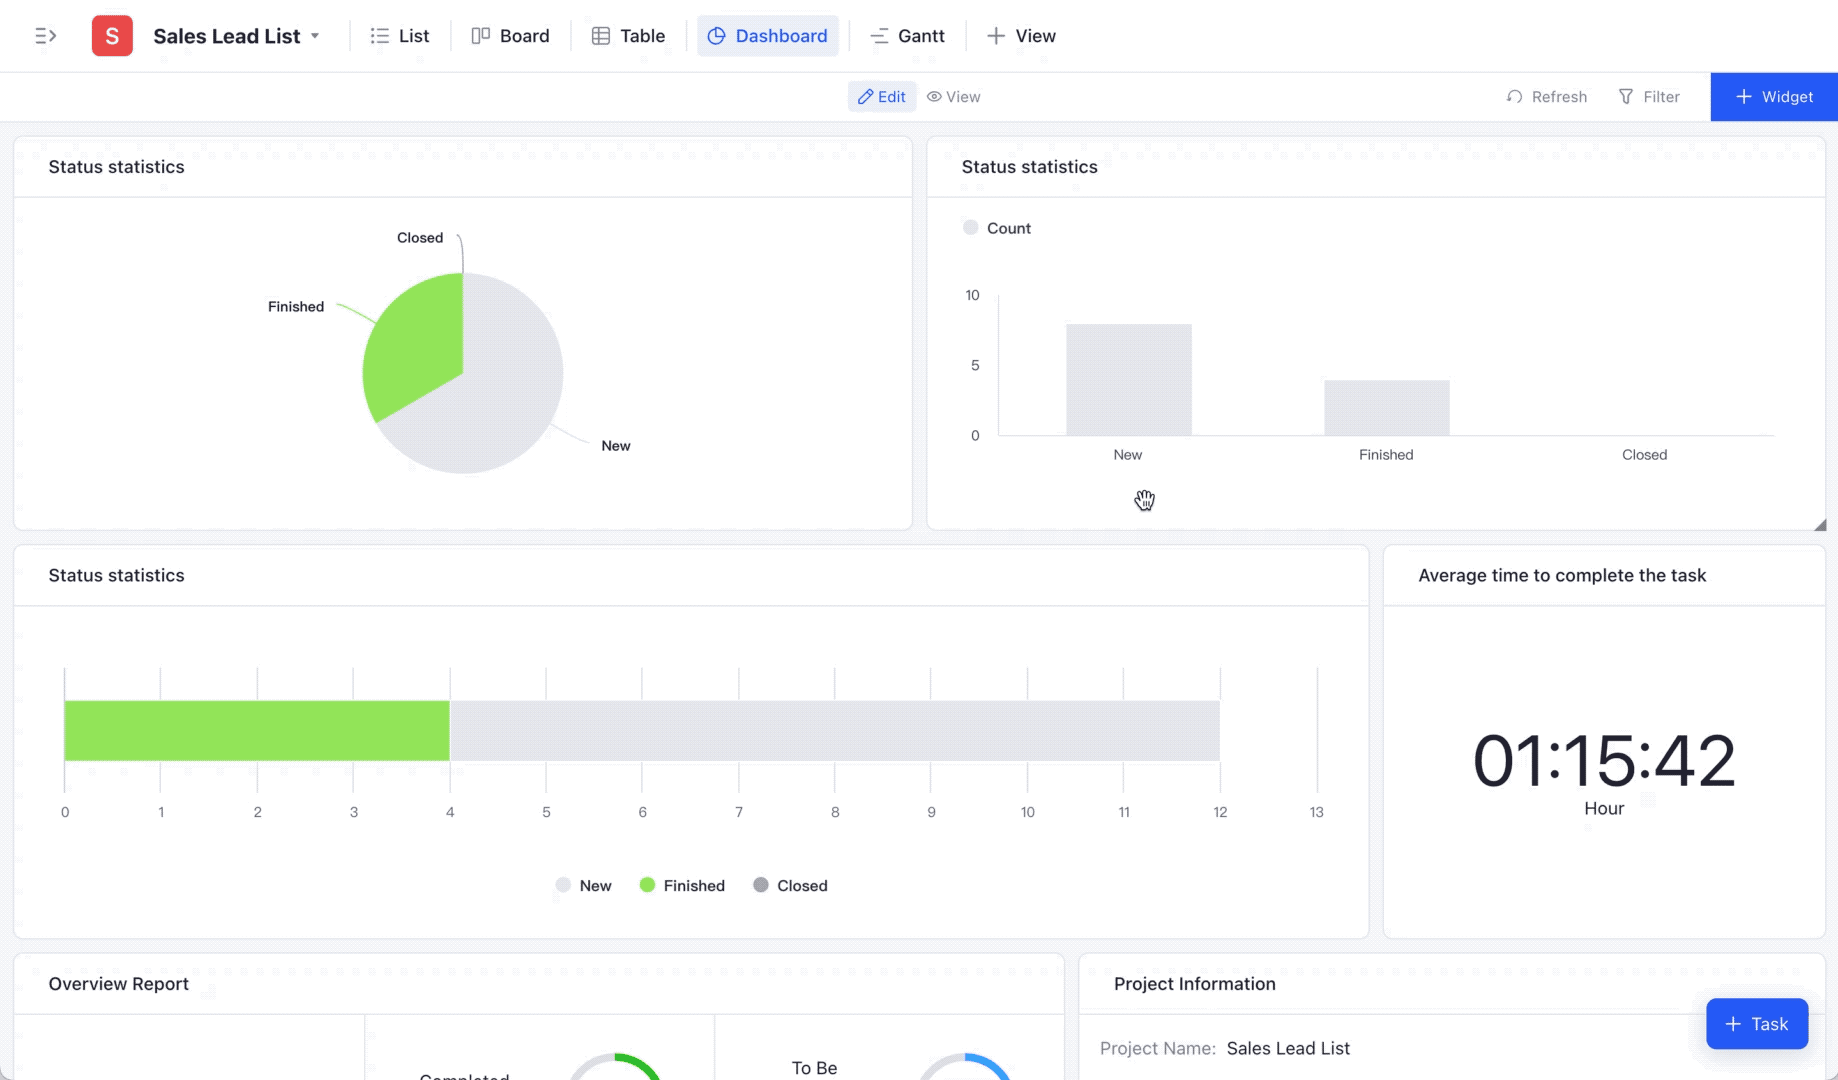This screenshot has width=1838, height=1080.
Task: Switch to the Board view tab
Action: tap(510, 36)
